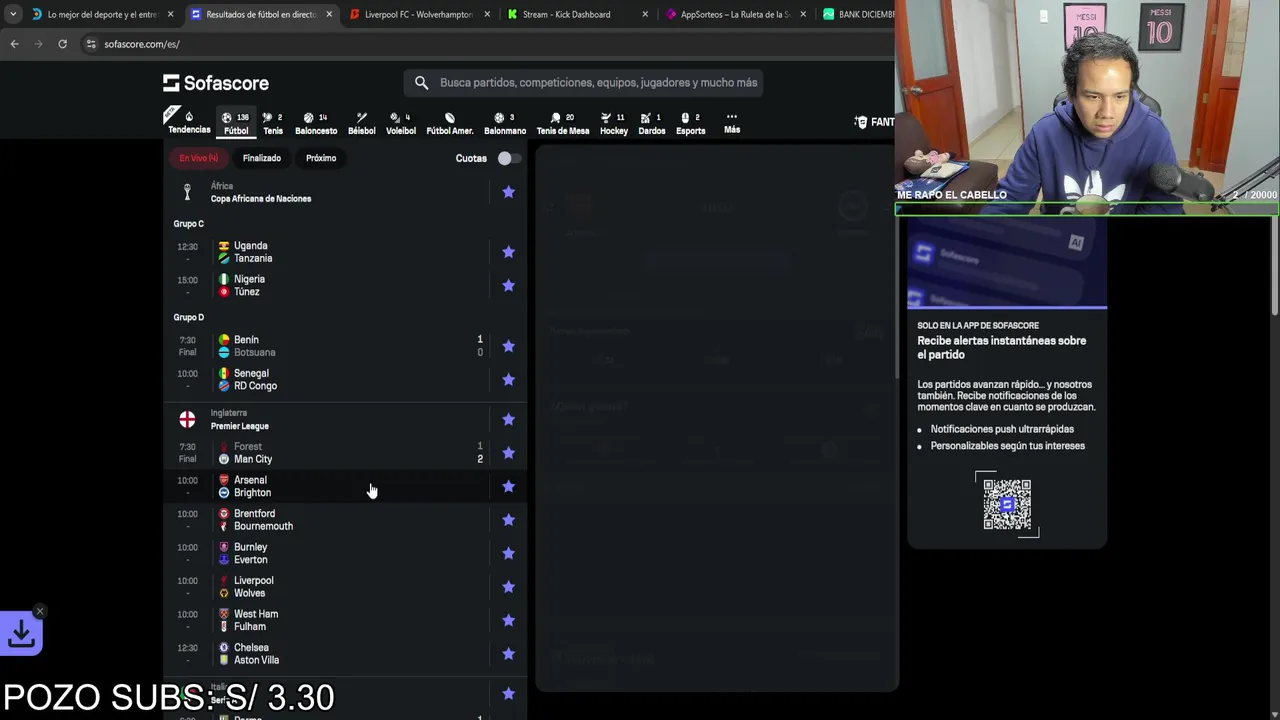Open the Más sports menu
1280x720 pixels.
(x=732, y=123)
